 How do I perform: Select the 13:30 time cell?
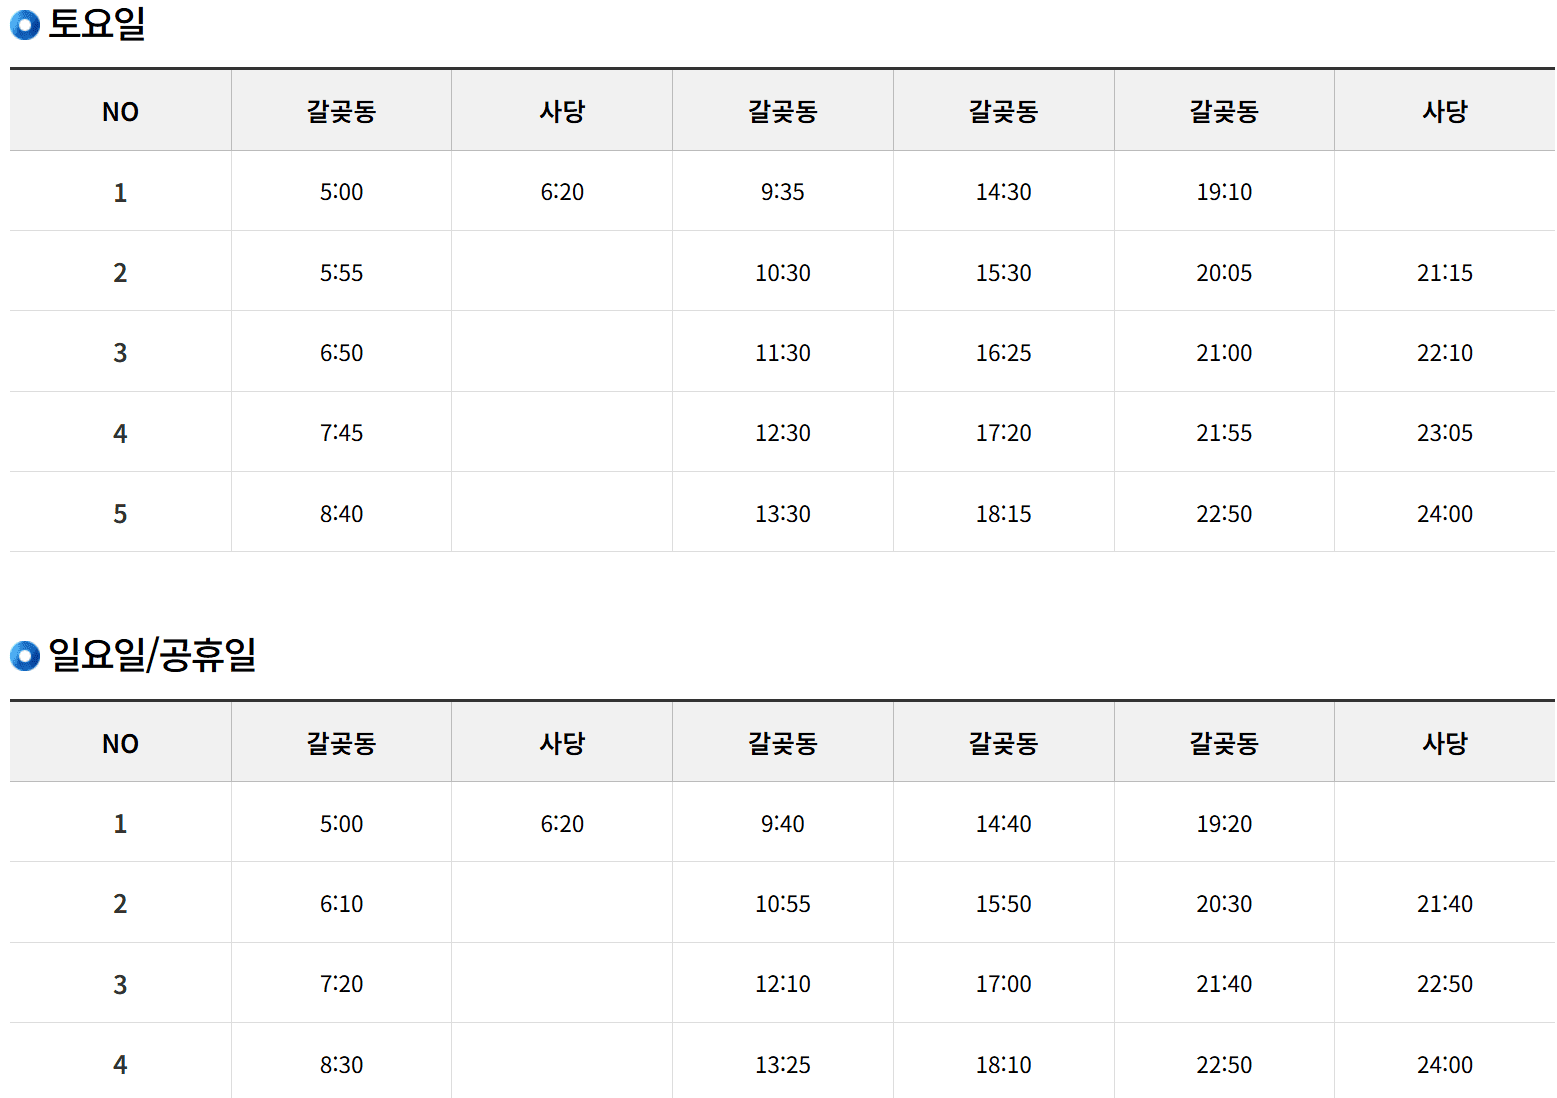782,514
